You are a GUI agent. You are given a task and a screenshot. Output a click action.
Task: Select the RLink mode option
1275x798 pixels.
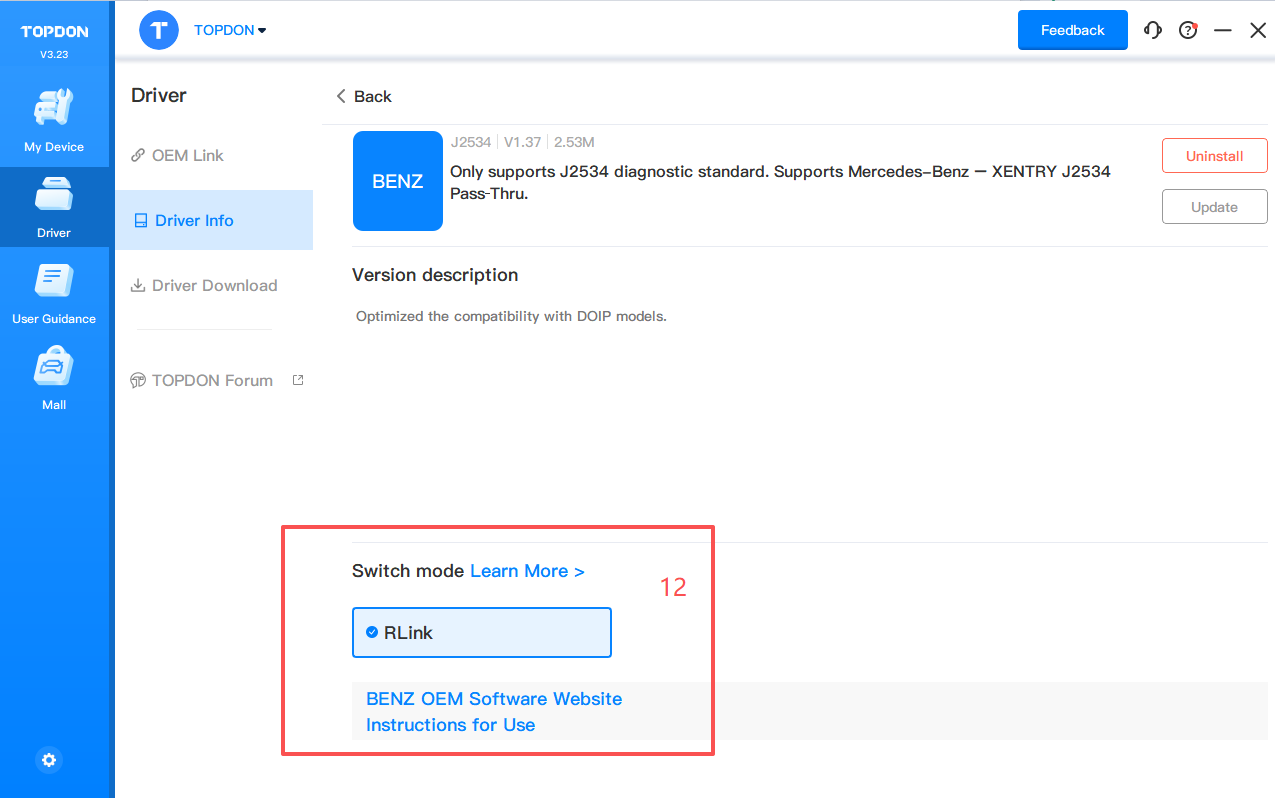tap(481, 632)
